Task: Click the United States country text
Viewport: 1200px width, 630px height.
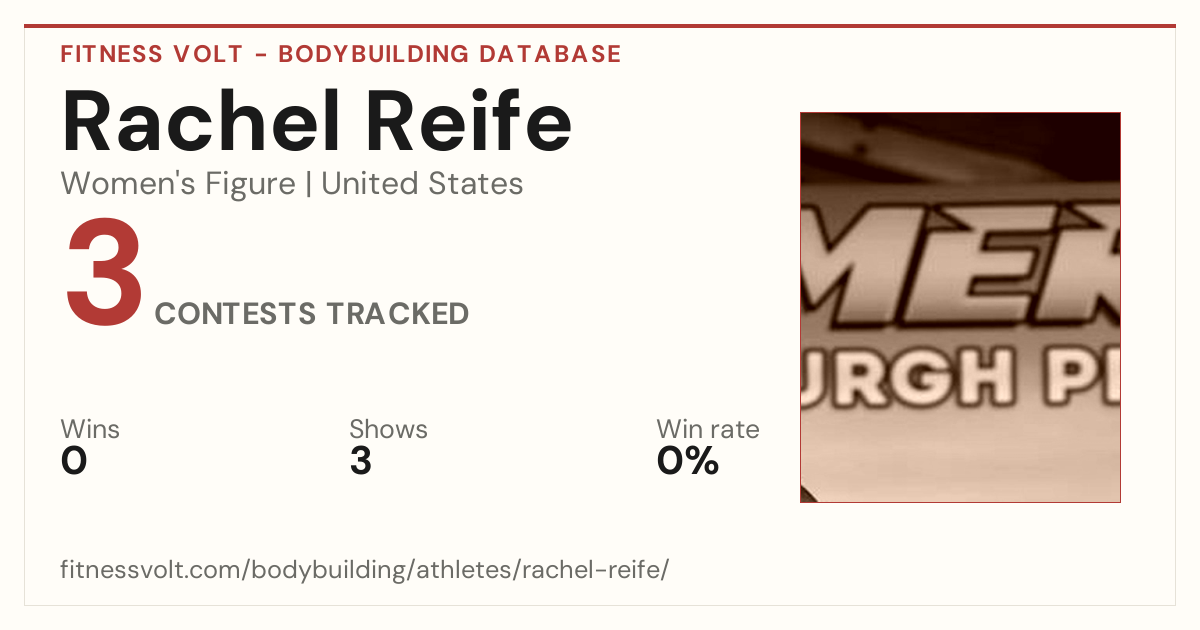Action: click(422, 184)
